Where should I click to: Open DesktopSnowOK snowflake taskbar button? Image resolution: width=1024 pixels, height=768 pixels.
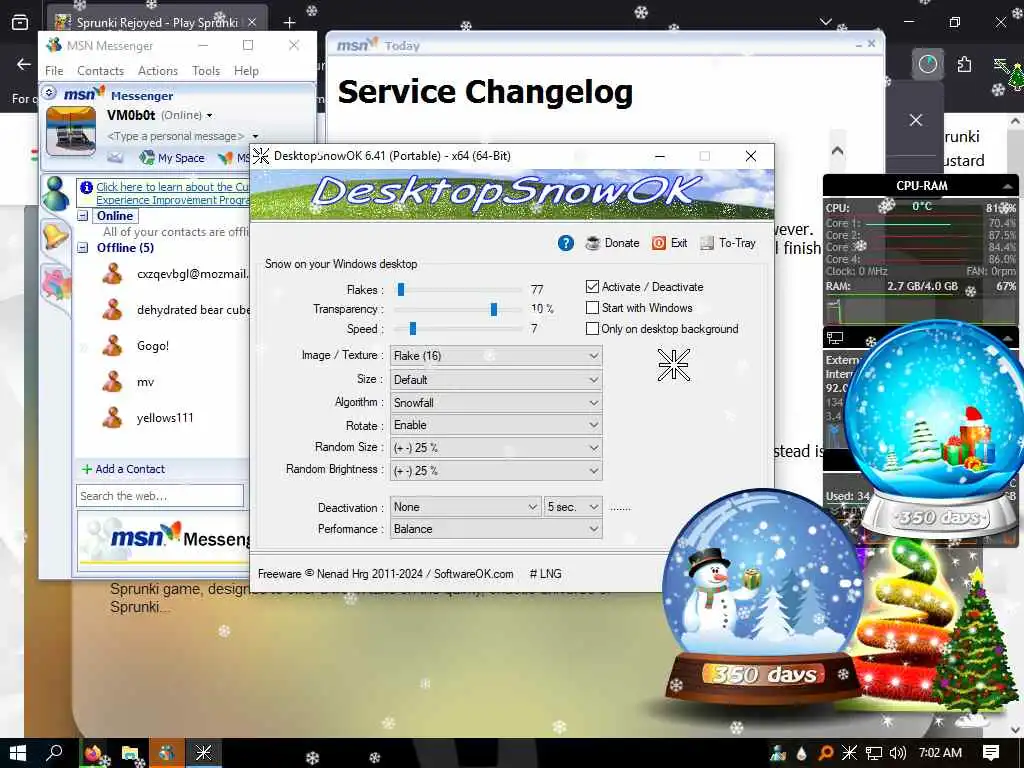pyautogui.click(x=203, y=753)
